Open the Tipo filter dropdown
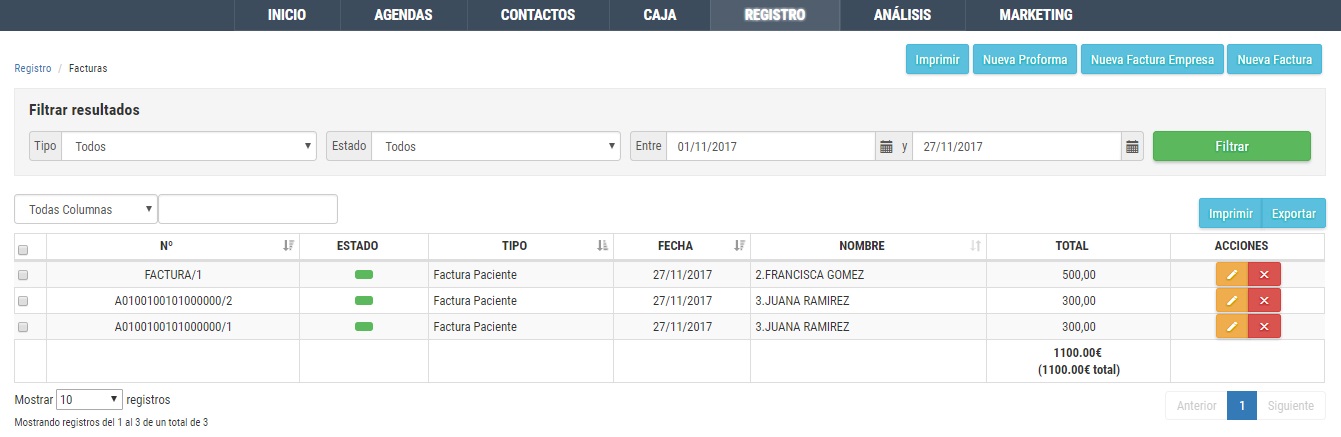This screenshot has width=1341, height=437. (x=189, y=146)
